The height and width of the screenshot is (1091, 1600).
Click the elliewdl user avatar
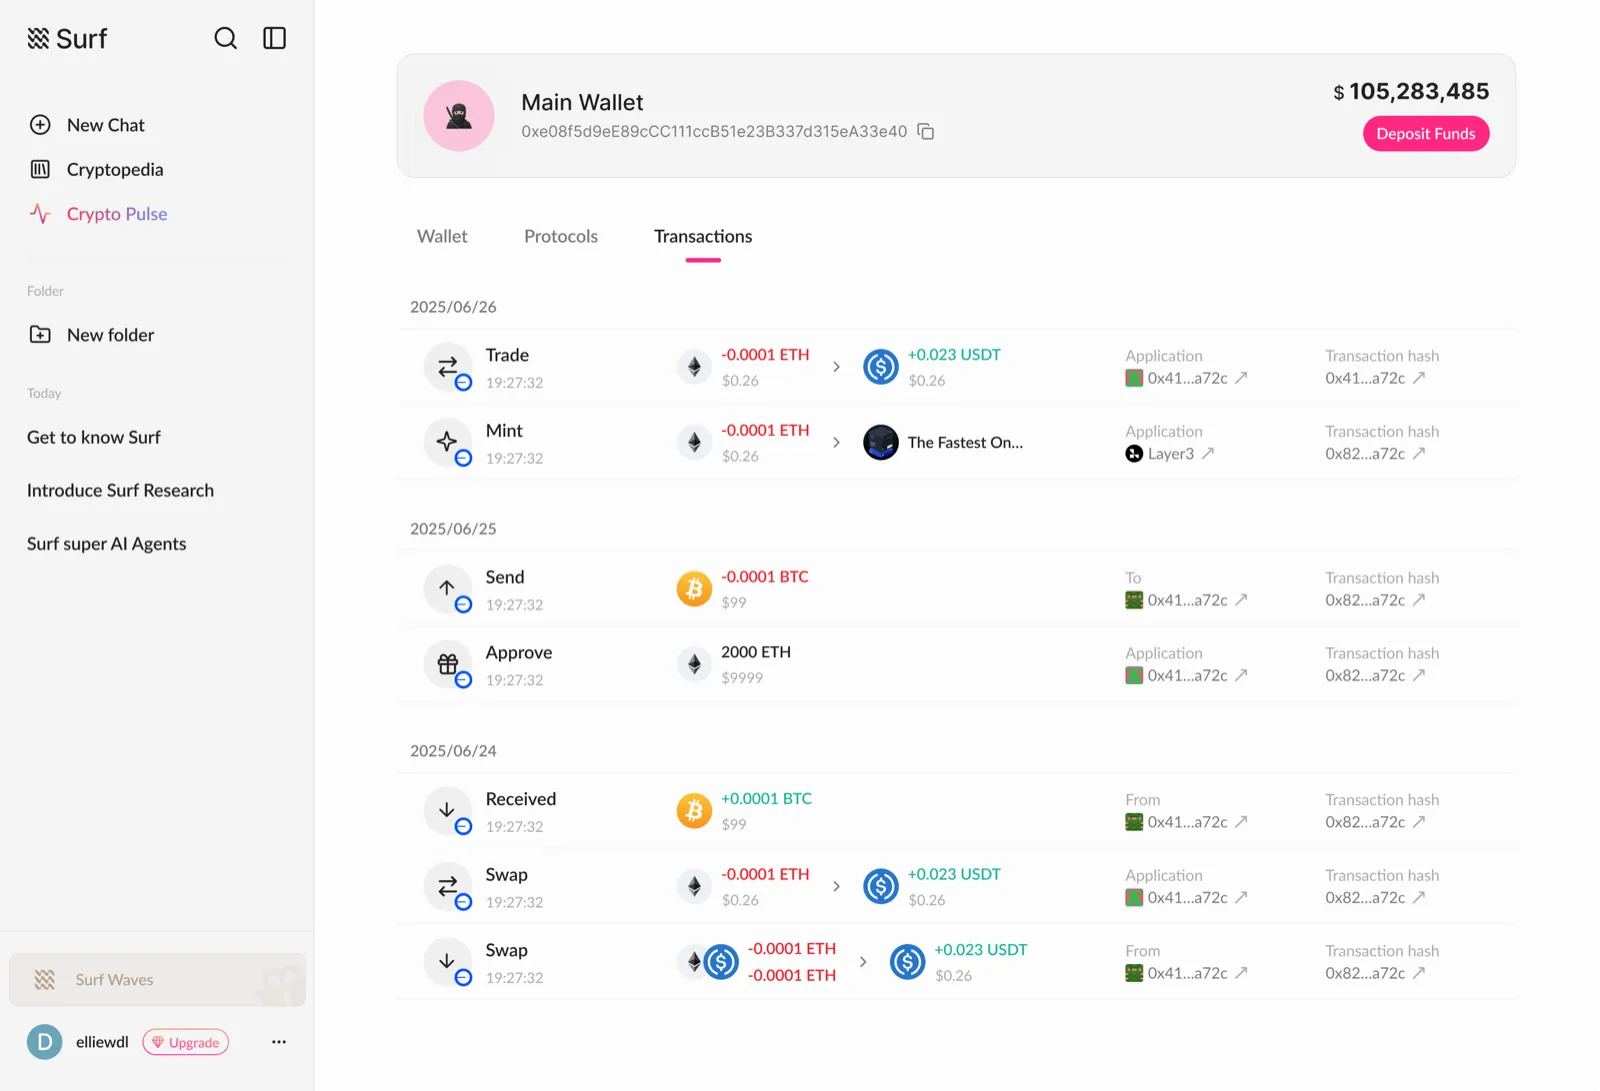(x=44, y=1042)
